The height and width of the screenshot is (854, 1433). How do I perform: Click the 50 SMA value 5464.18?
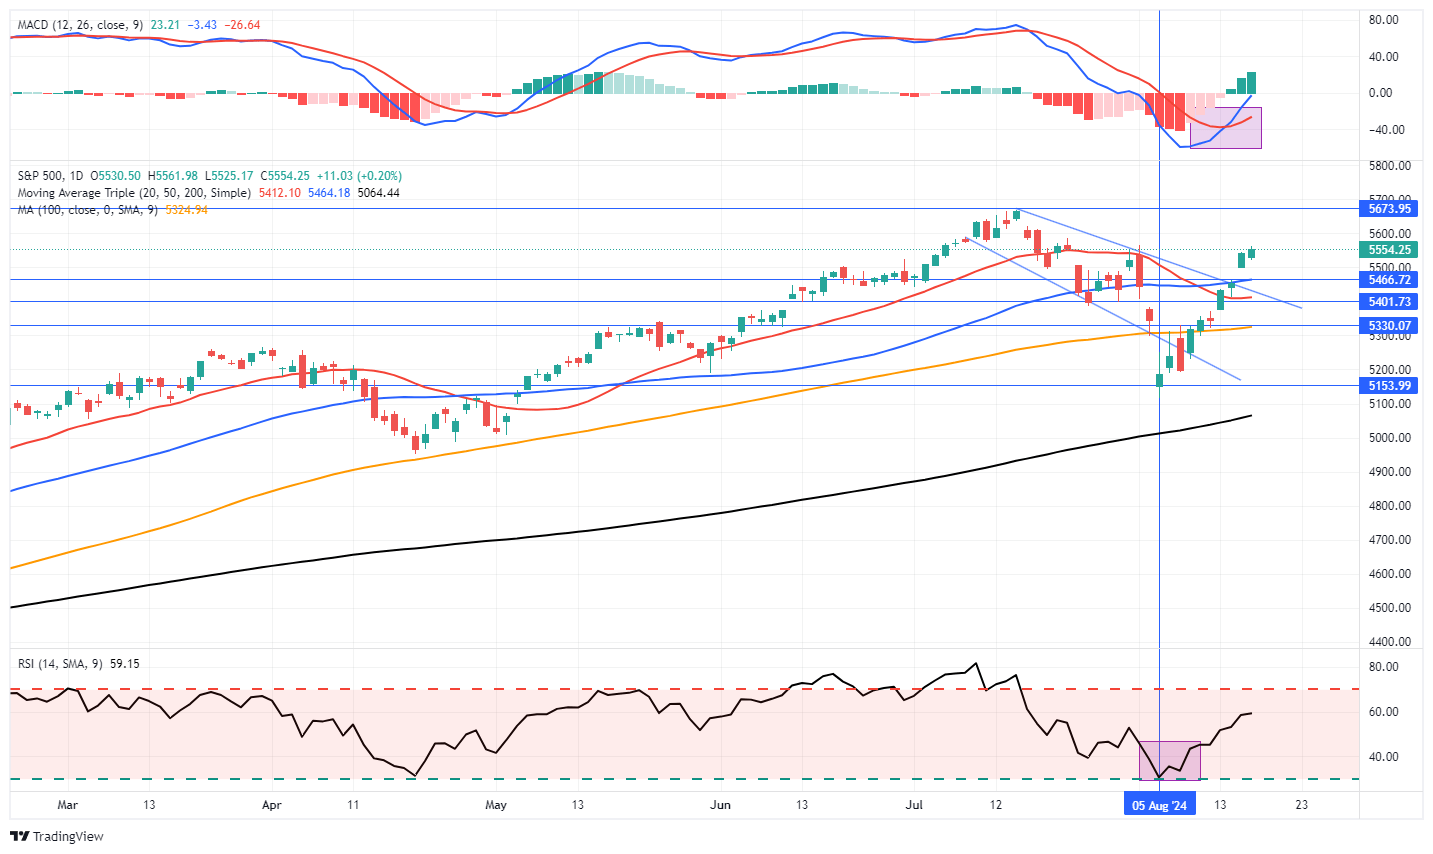click(x=329, y=193)
